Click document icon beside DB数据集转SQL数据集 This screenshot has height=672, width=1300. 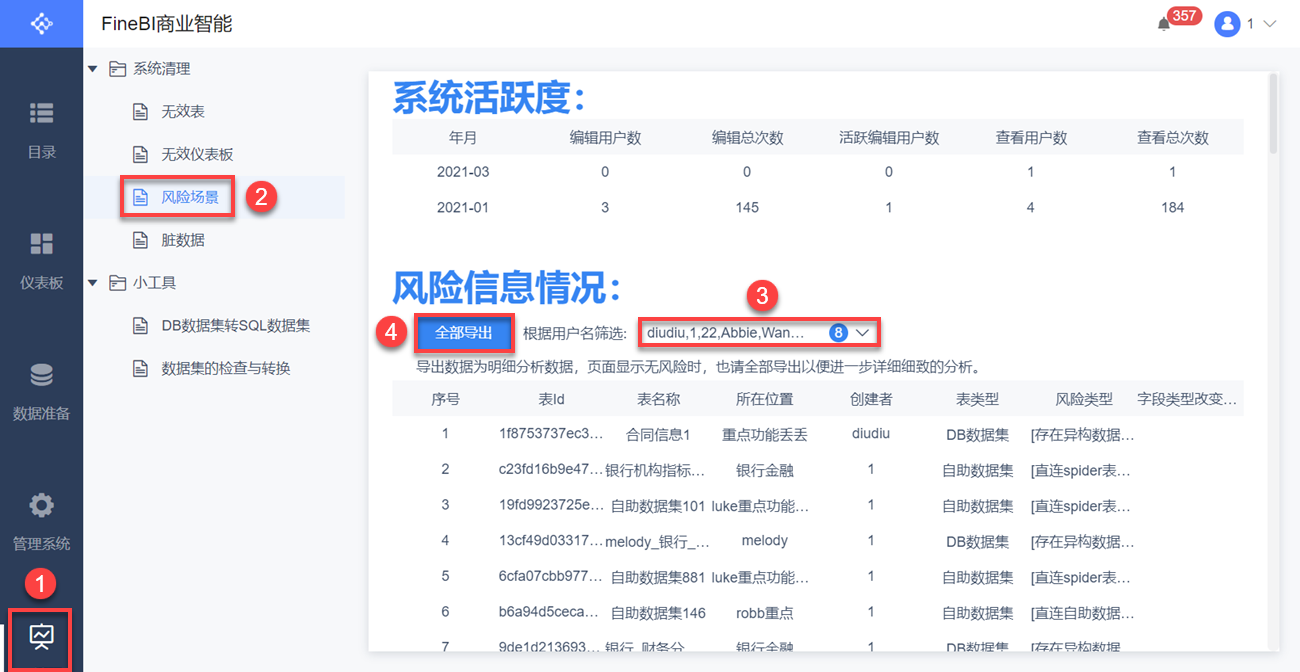click(x=141, y=326)
